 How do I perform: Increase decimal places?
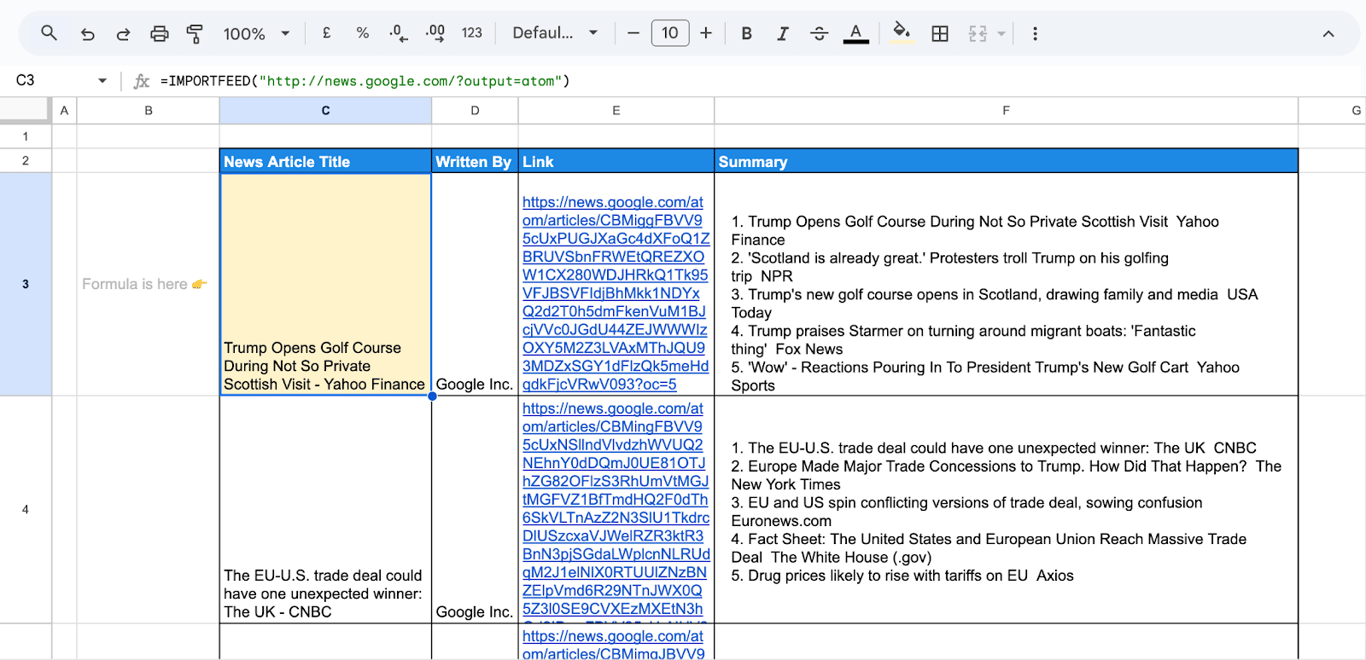(x=435, y=33)
